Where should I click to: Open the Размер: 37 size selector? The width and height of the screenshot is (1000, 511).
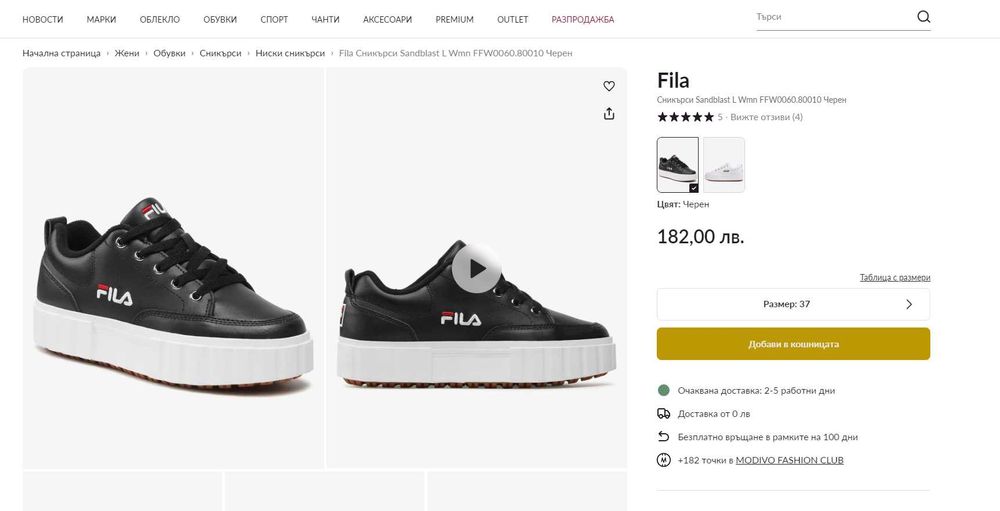[x=793, y=304]
